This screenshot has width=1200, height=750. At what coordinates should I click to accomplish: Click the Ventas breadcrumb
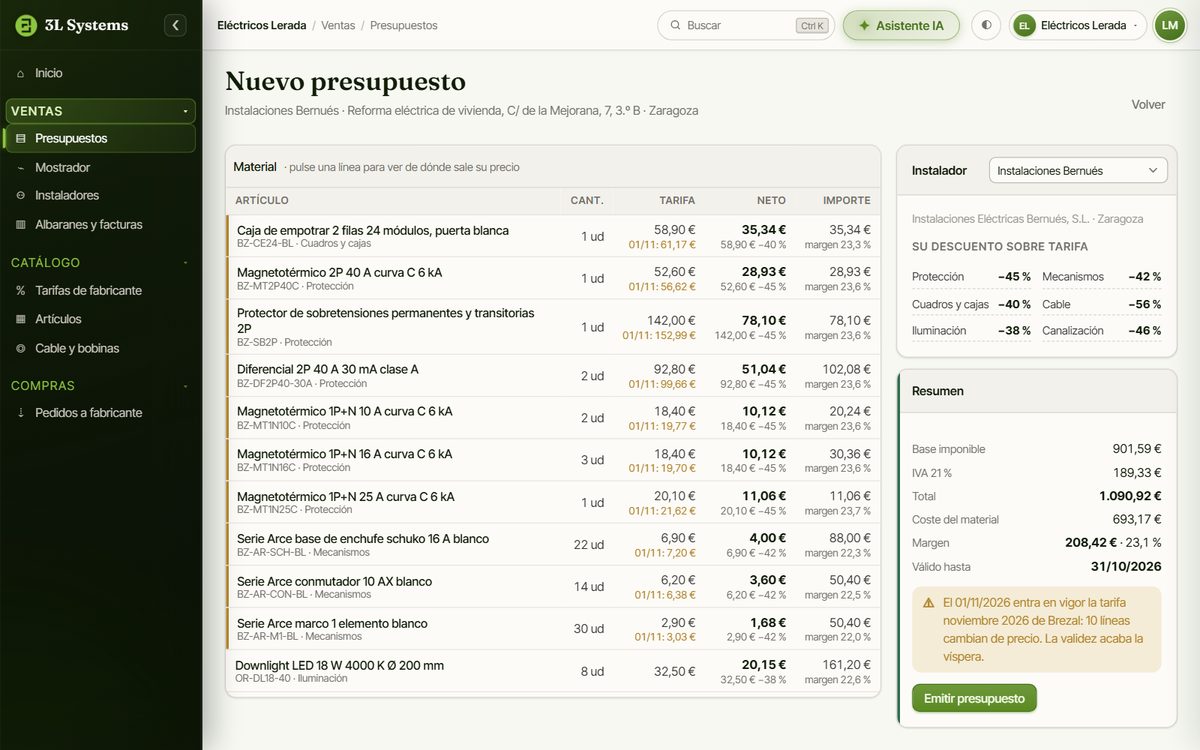(x=338, y=25)
